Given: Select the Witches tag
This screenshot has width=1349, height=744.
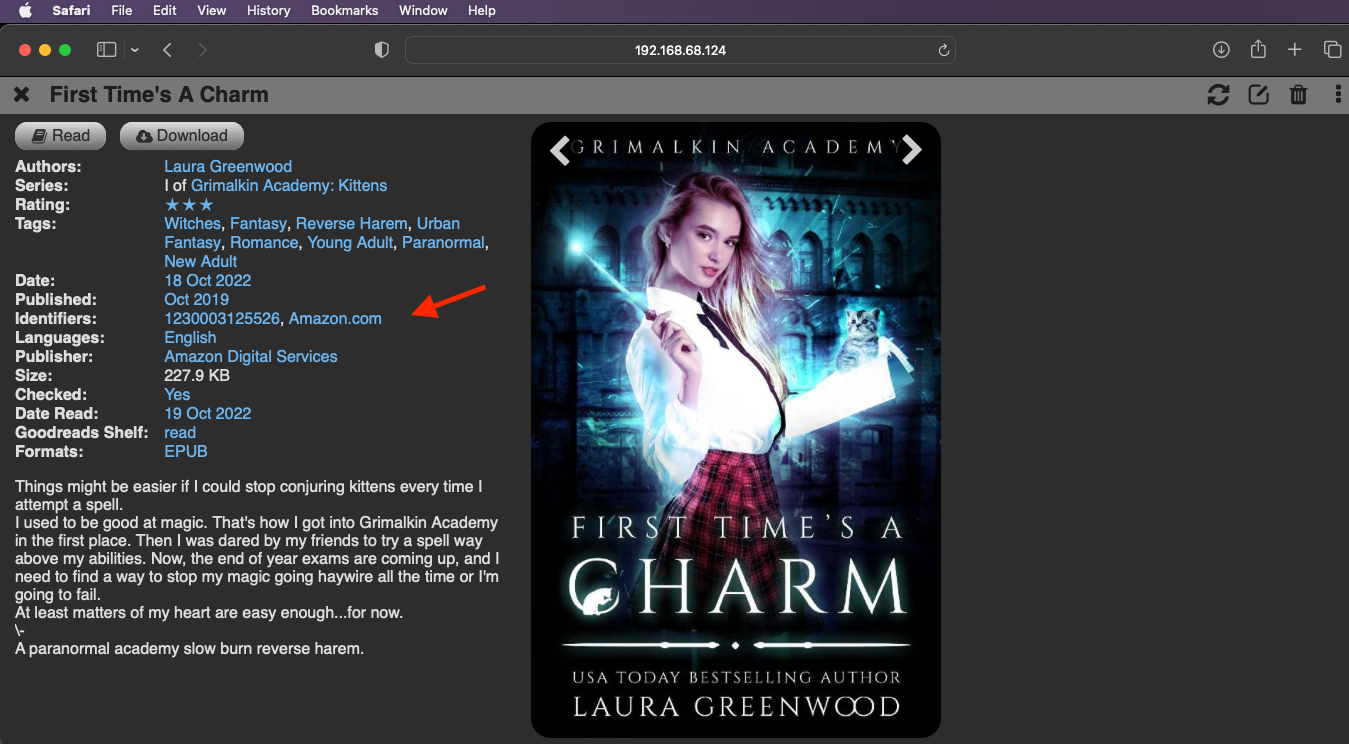Looking at the screenshot, I should [192, 224].
